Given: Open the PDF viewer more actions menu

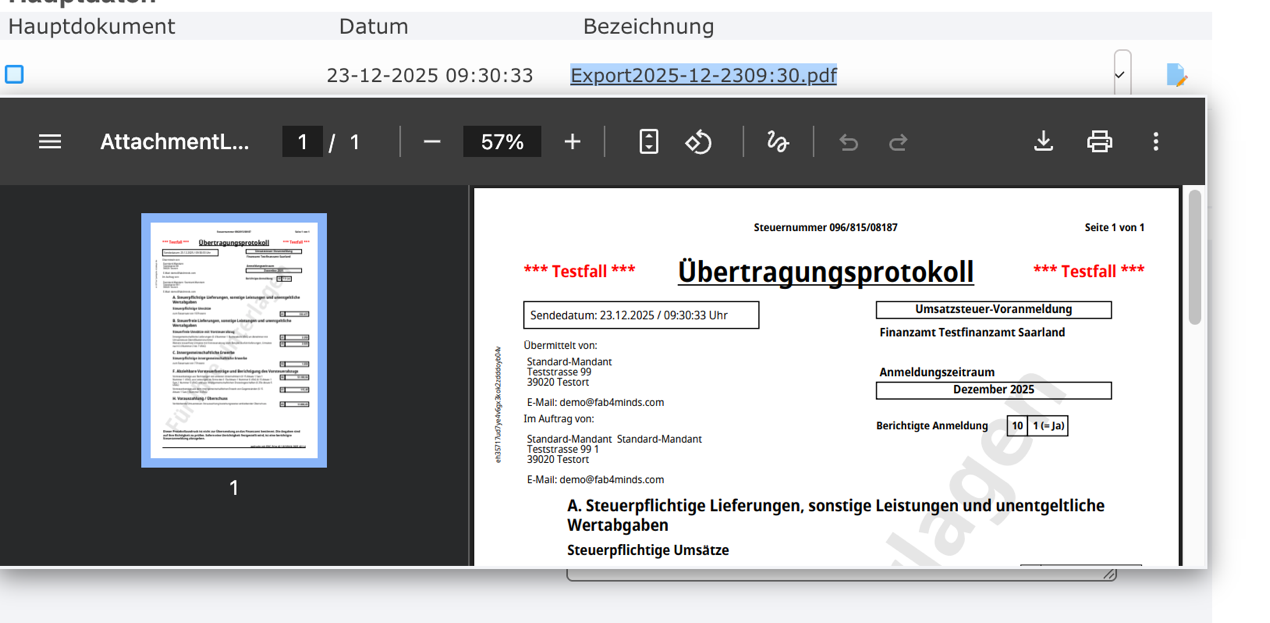Looking at the screenshot, I should click(x=1155, y=142).
